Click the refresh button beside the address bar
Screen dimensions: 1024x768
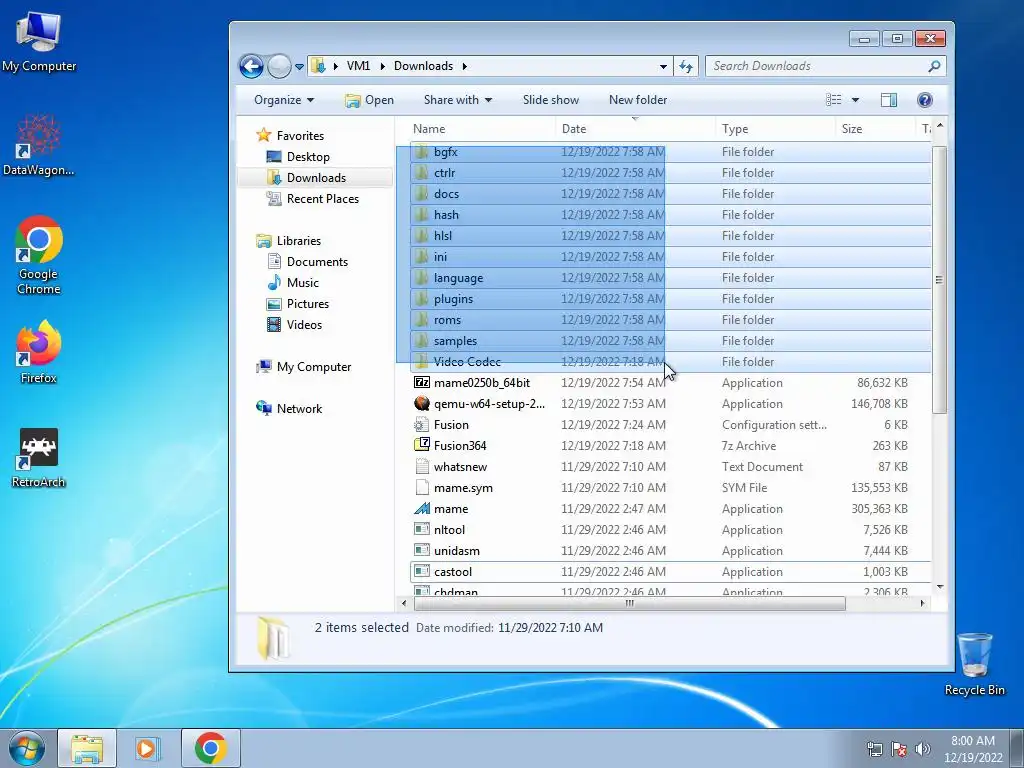(x=686, y=66)
